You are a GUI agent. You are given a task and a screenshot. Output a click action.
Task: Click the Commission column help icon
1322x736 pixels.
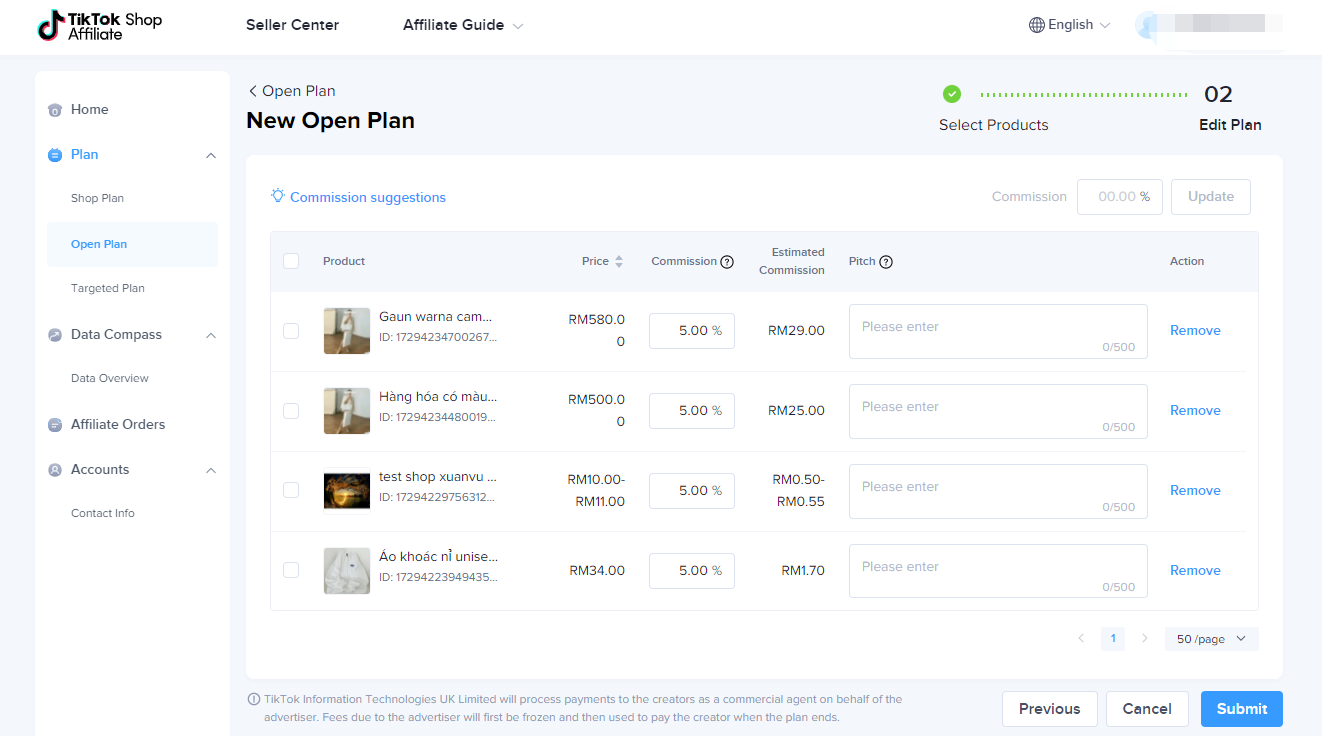(727, 262)
